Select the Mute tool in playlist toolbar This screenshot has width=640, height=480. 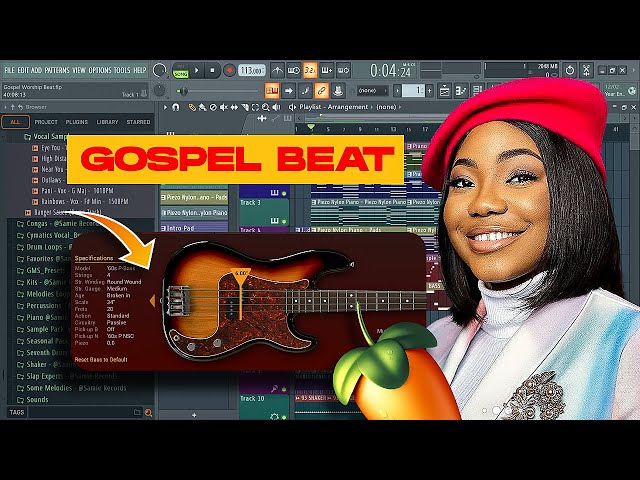coord(224,107)
